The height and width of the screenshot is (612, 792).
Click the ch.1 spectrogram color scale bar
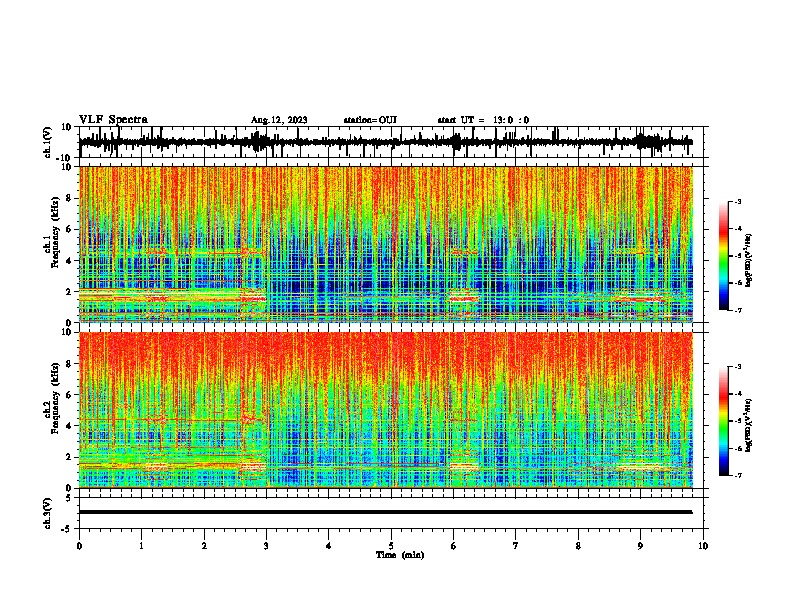[723, 256]
